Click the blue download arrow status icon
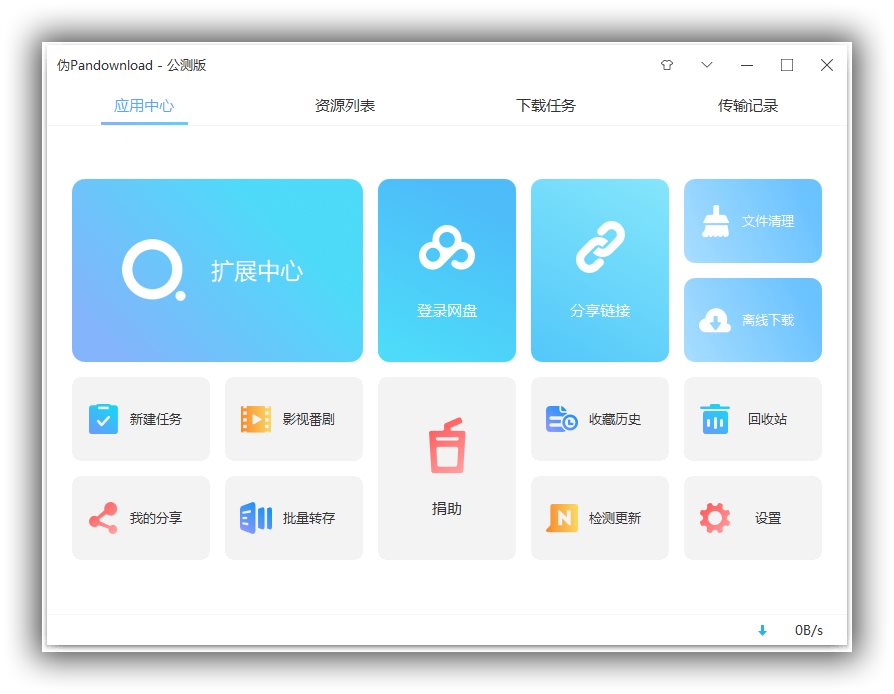This screenshot has height=694, width=894. click(762, 630)
